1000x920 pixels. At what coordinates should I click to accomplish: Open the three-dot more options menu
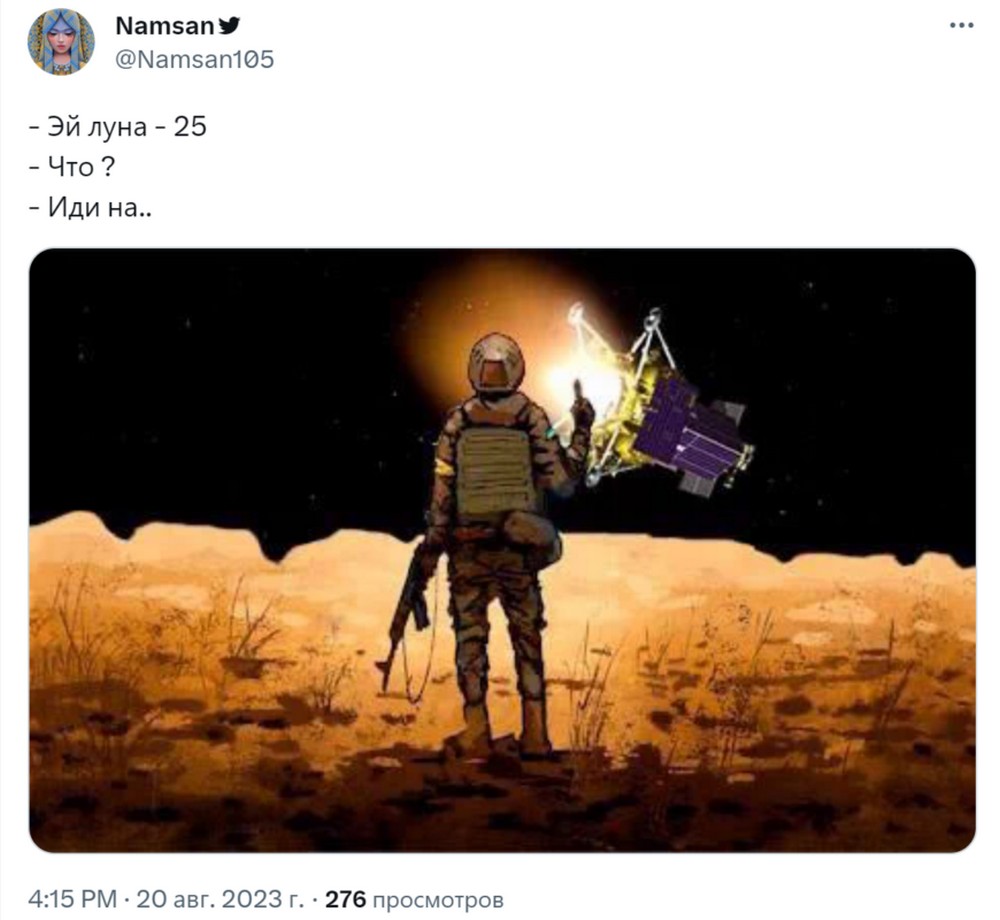click(x=961, y=26)
